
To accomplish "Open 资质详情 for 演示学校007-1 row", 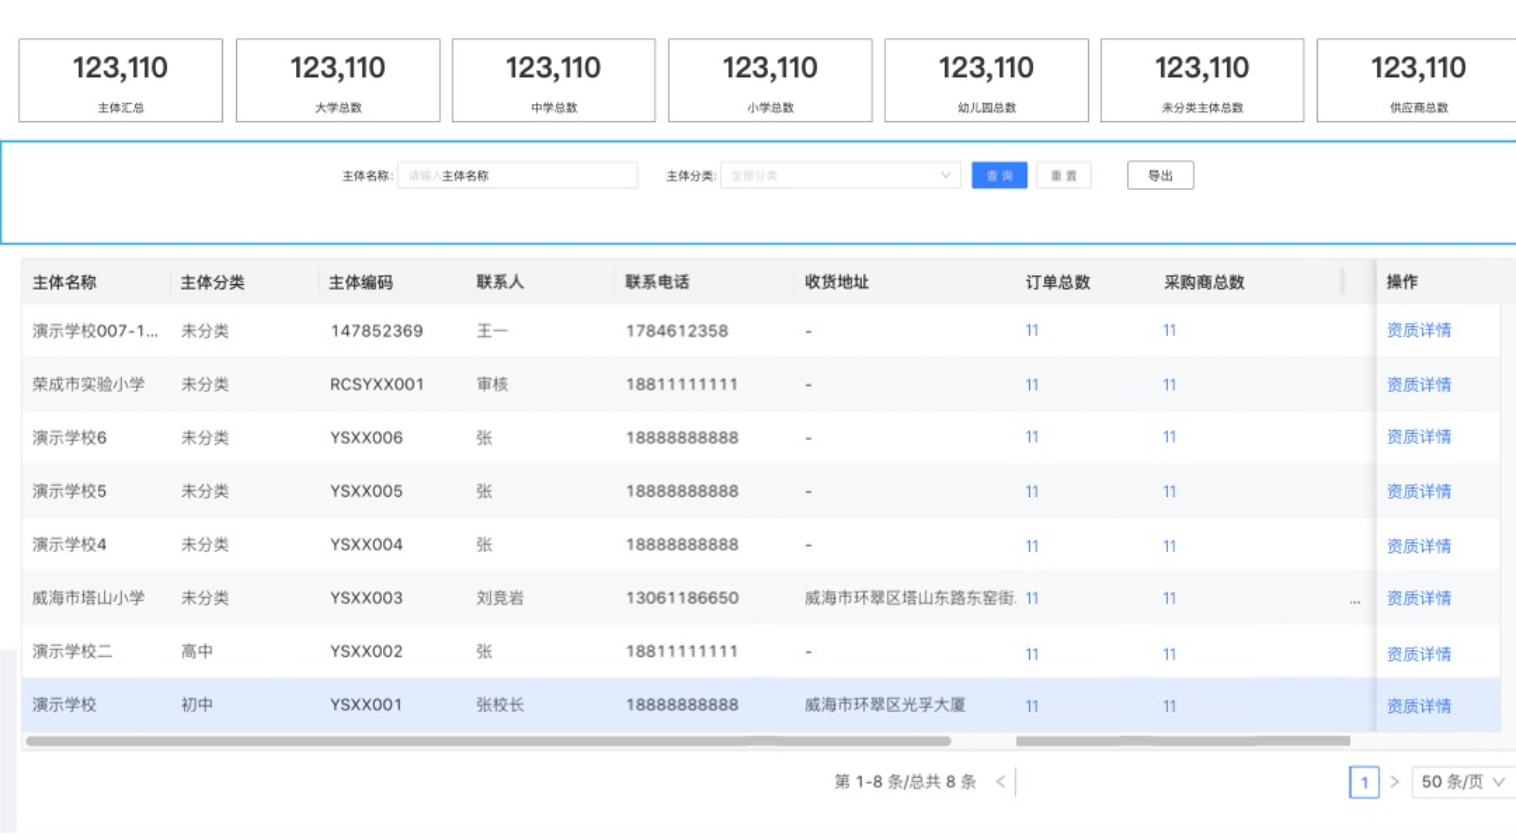I will pyautogui.click(x=1418, y=330).
